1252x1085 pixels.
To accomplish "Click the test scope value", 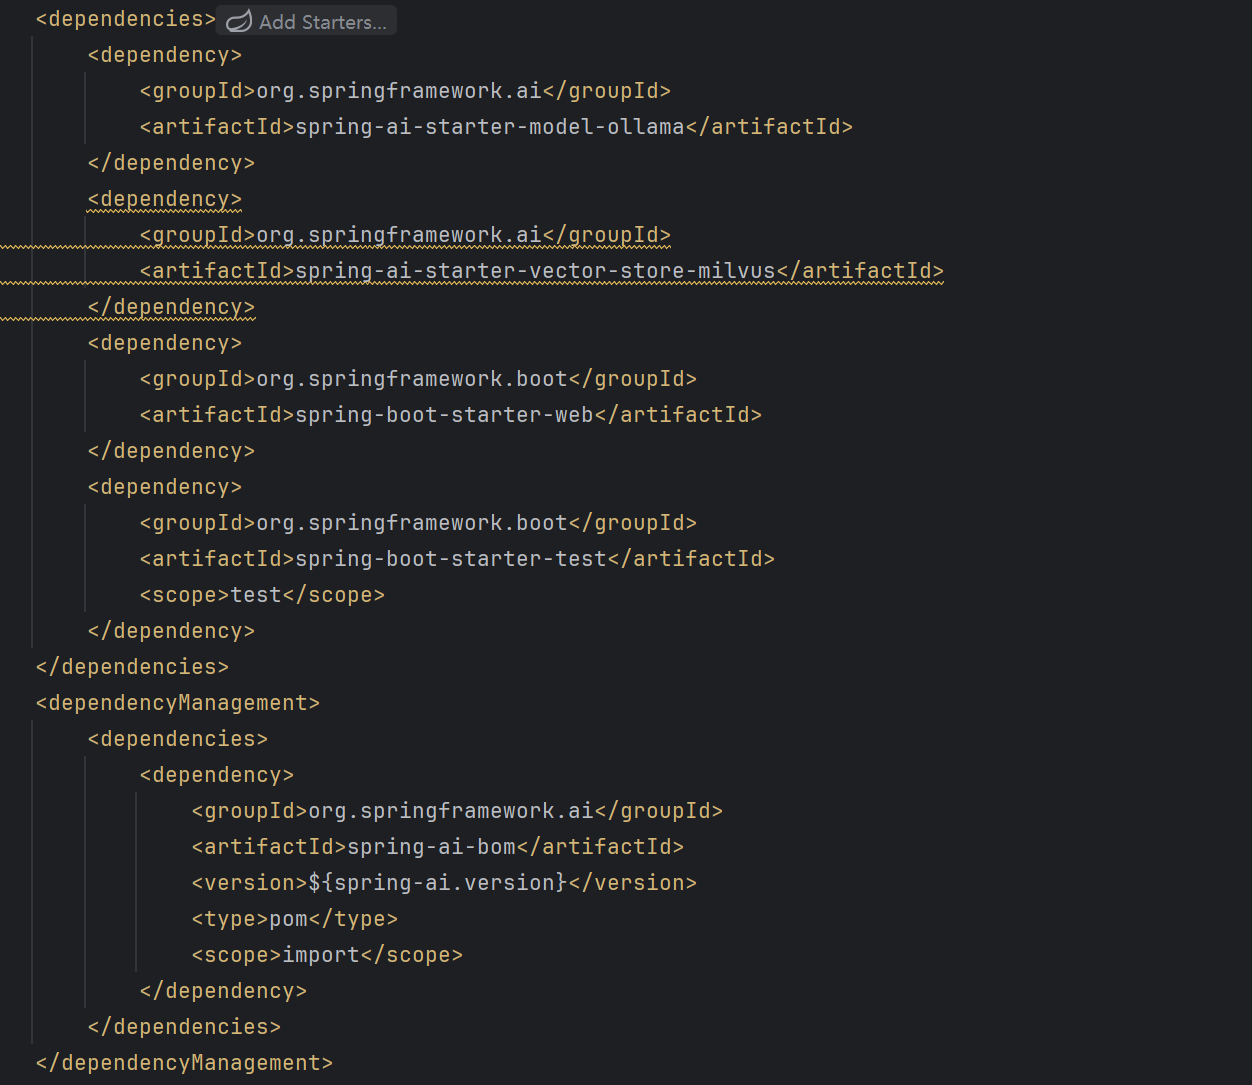I will click(x=256, y=595).
